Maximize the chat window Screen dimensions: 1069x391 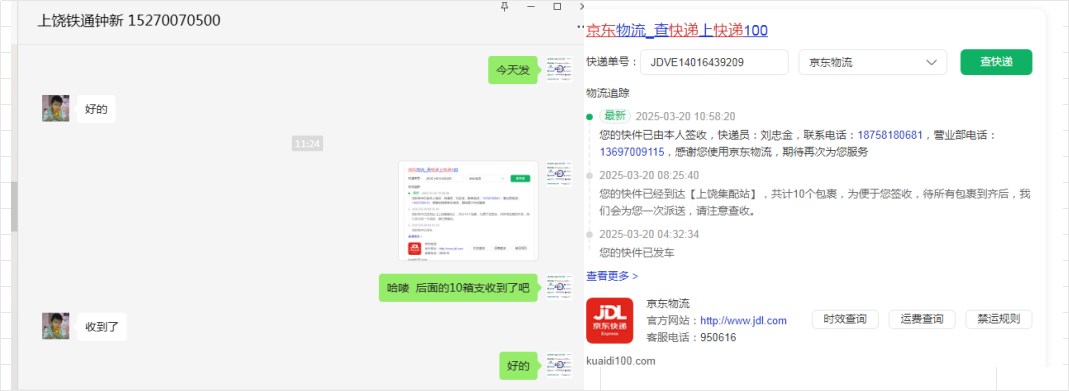pos(557,7)
